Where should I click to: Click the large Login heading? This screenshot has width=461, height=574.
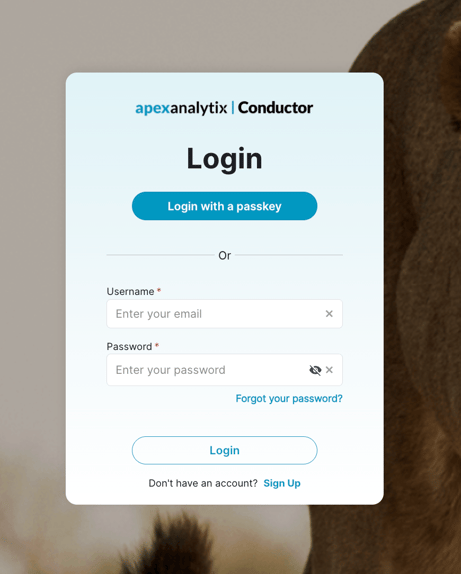pyautogui.click(x=224, y=159)
